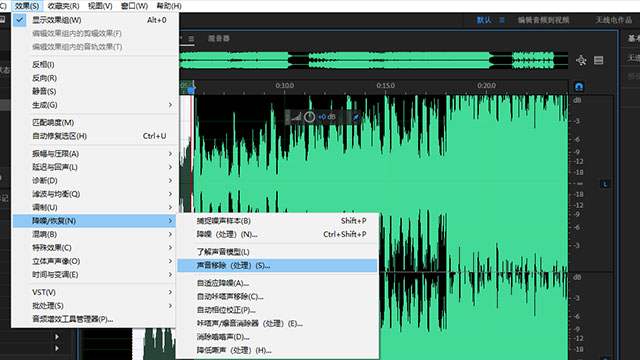Click the upper dB amplitude scale label
Viewport: 640px width, 360px height.
577,100
